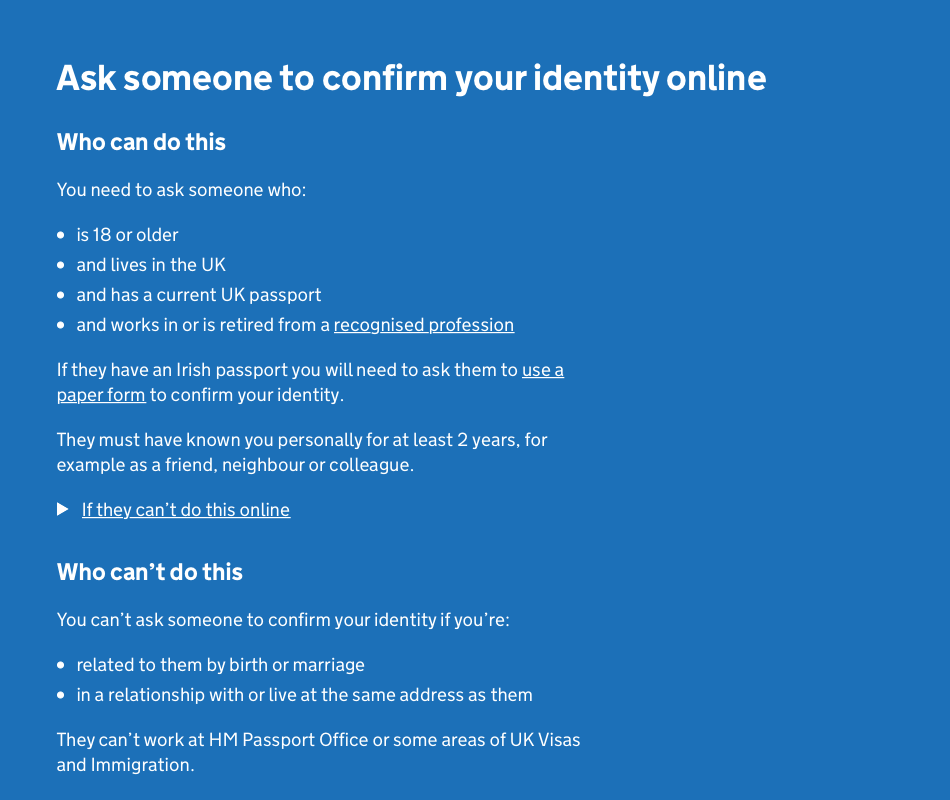Image resolution: width=950 pixels, height=800 pixels.
Task: Click 'and works in or is retired' text
Action: point(203,325)
